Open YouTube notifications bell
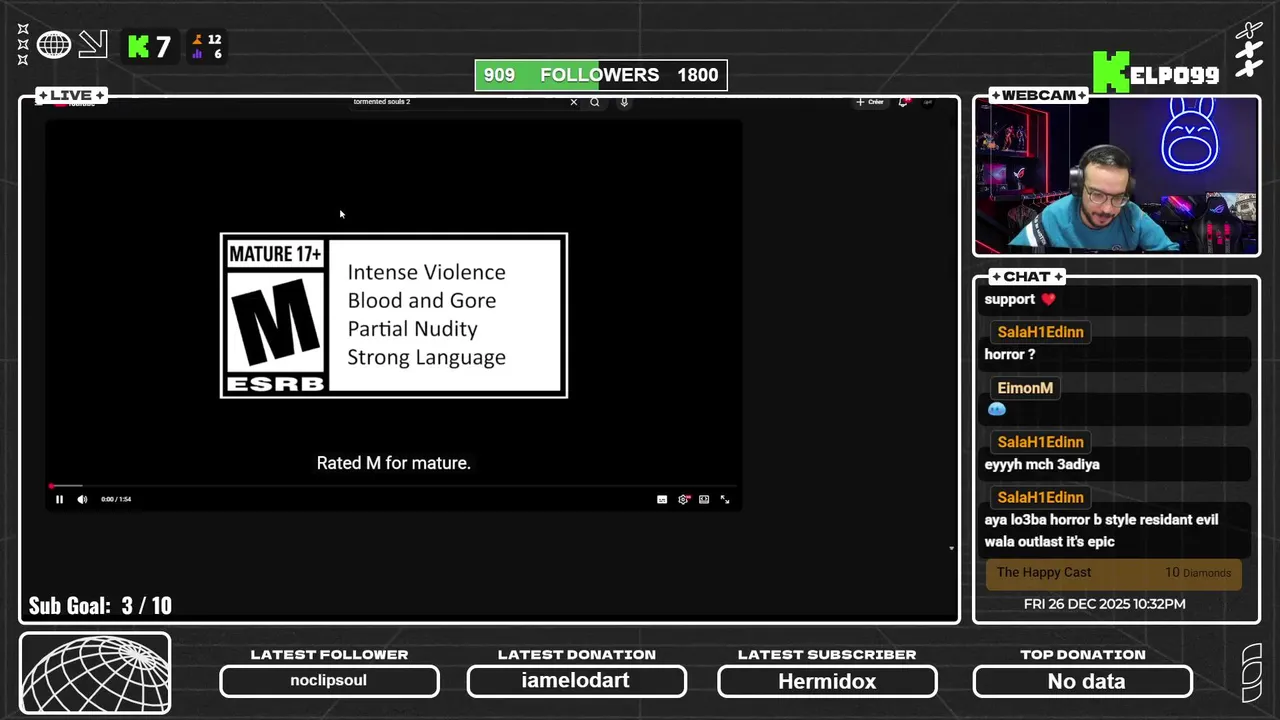 tap(903, 102)
